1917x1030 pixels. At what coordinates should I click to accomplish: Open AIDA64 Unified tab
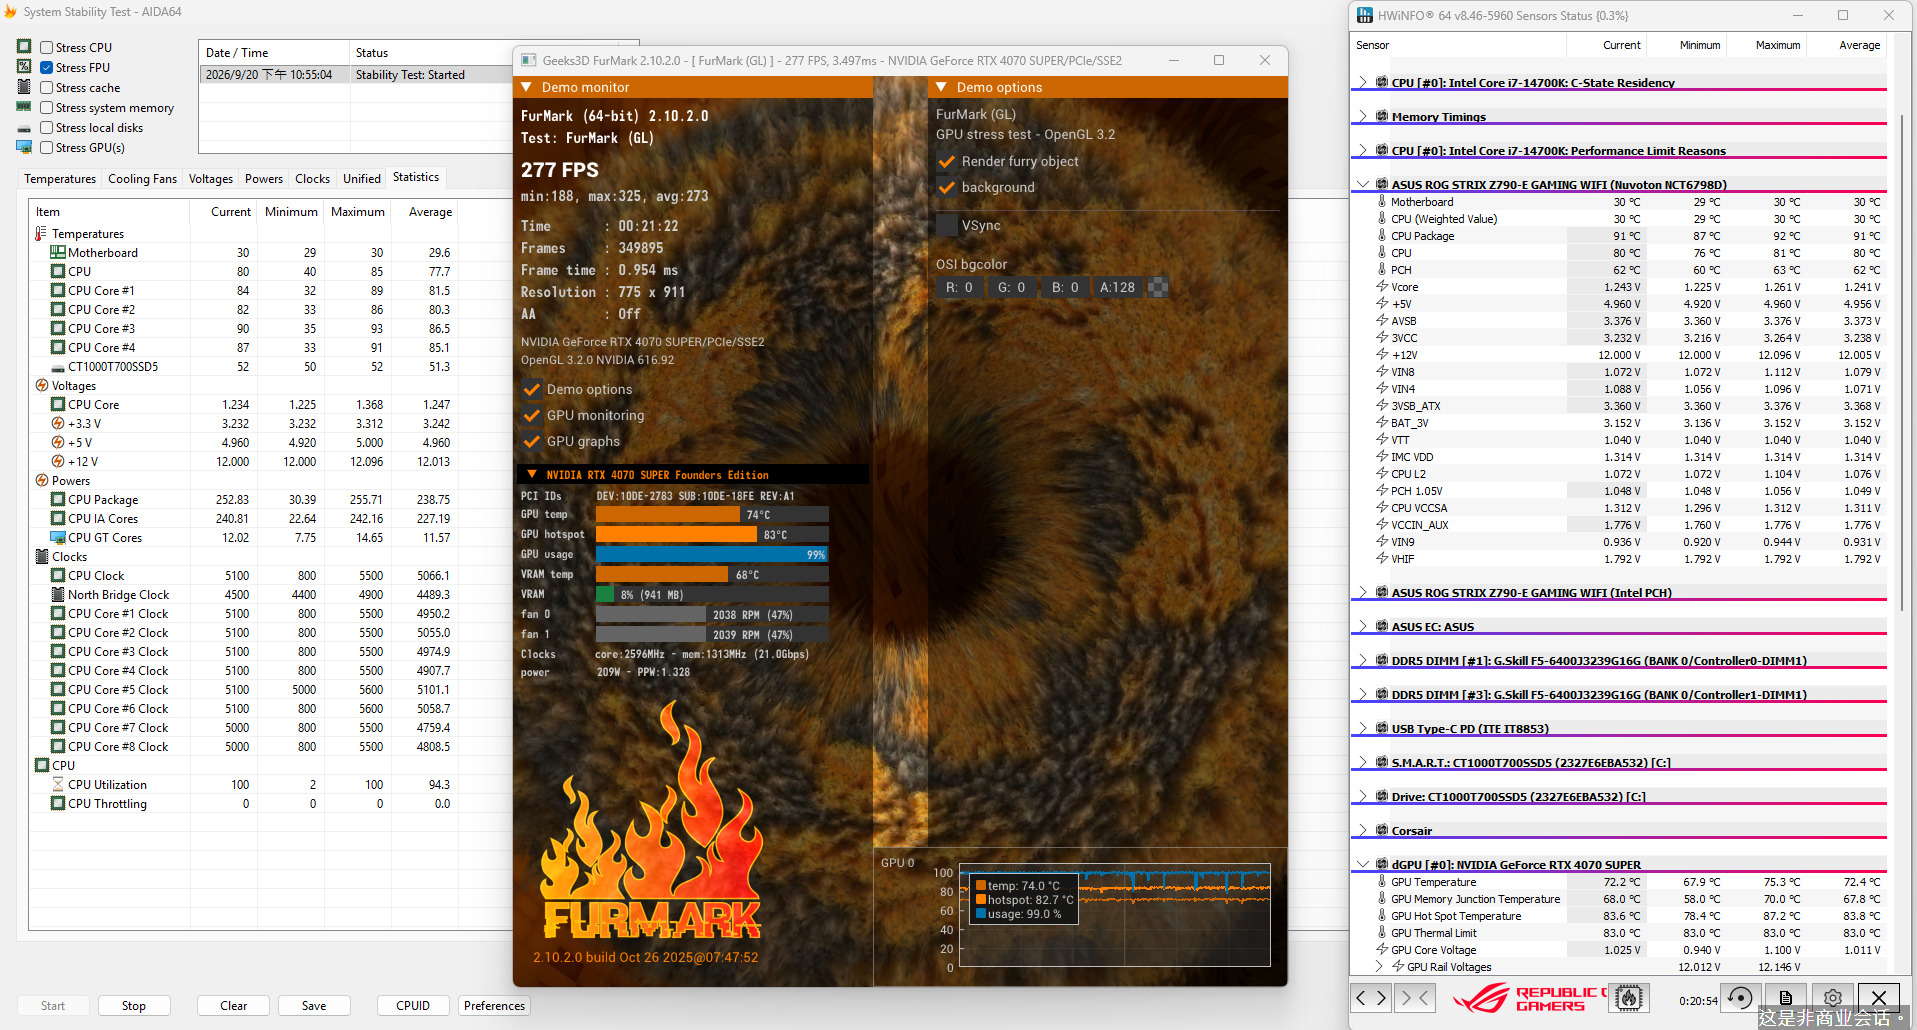[x=362, y=179]
